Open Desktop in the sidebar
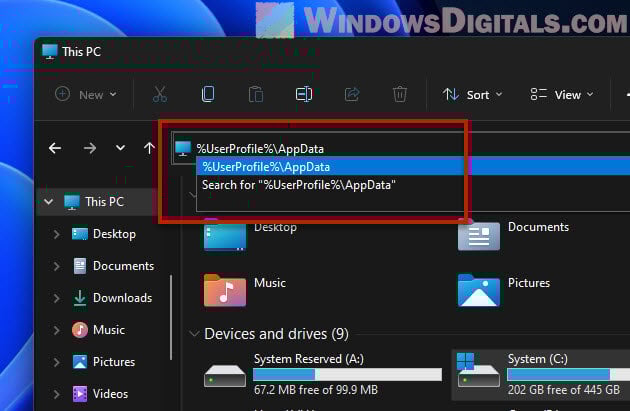 point(104,234)
